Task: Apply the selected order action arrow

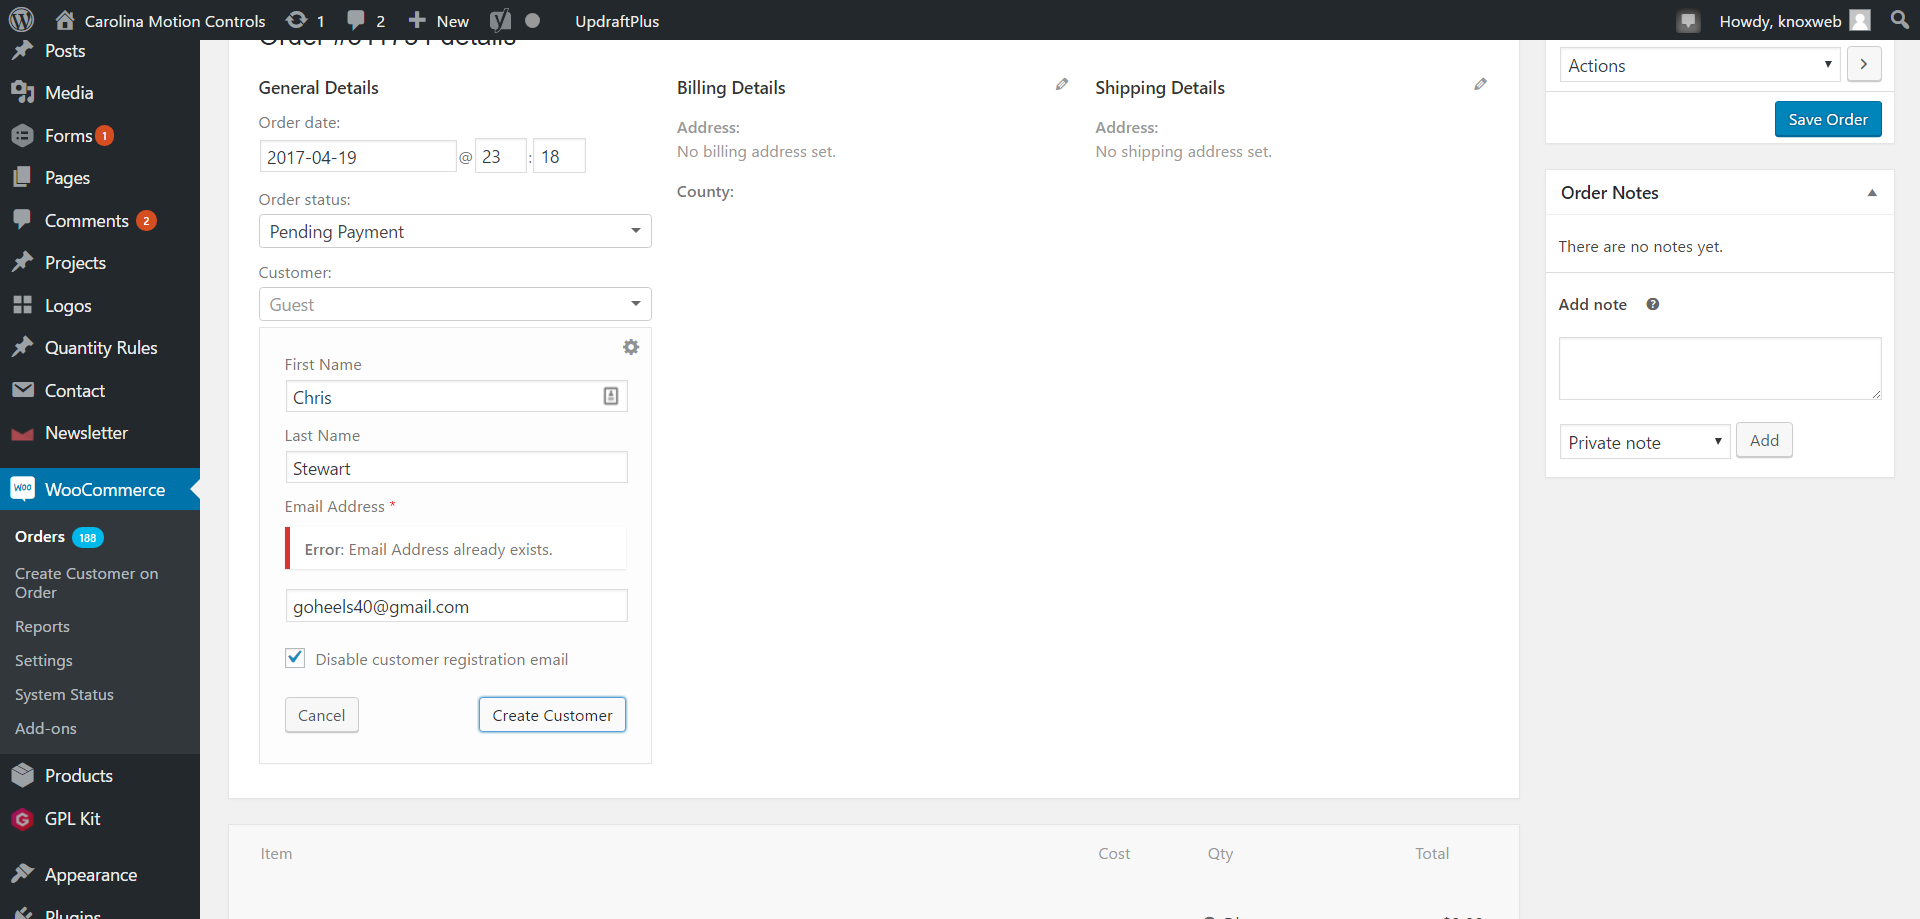Action: click(1864, 64)
